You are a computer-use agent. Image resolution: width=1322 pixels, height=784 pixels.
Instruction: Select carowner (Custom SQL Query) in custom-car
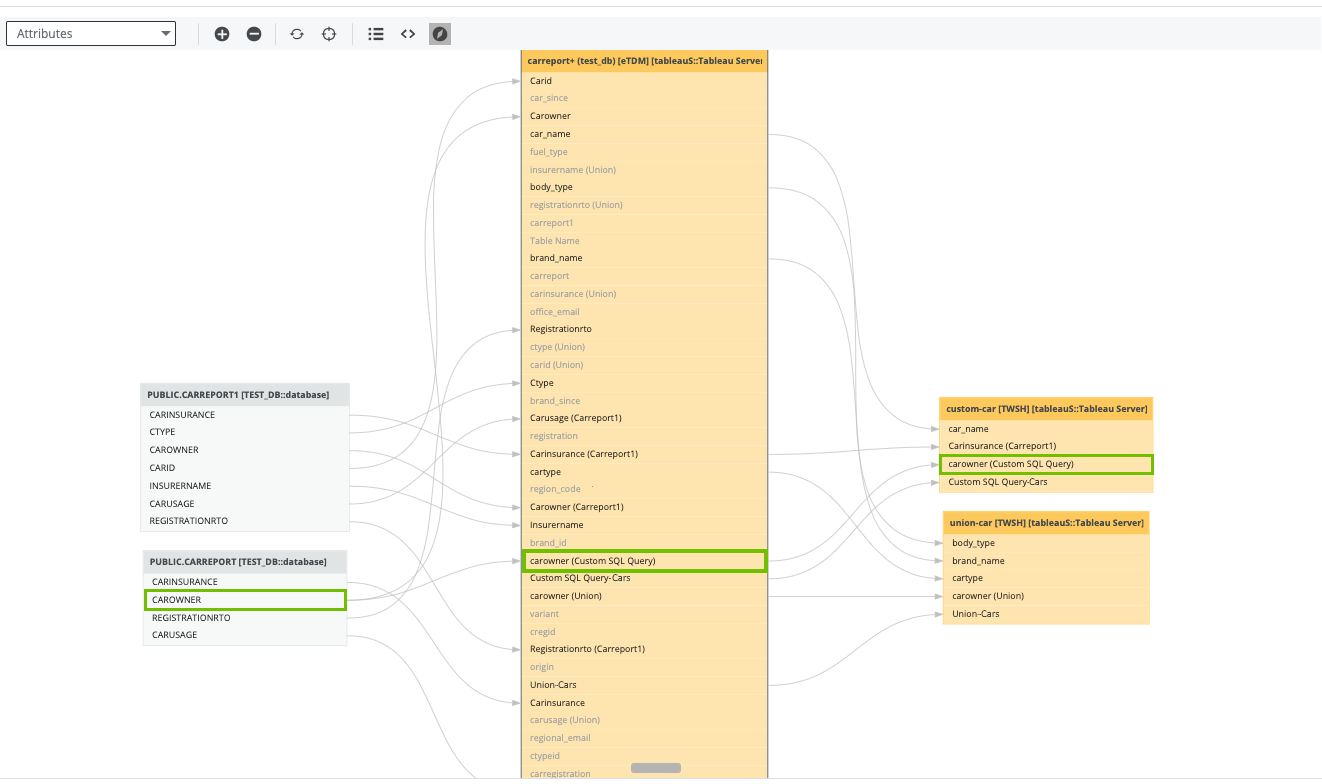click(x=1046, y=464)
